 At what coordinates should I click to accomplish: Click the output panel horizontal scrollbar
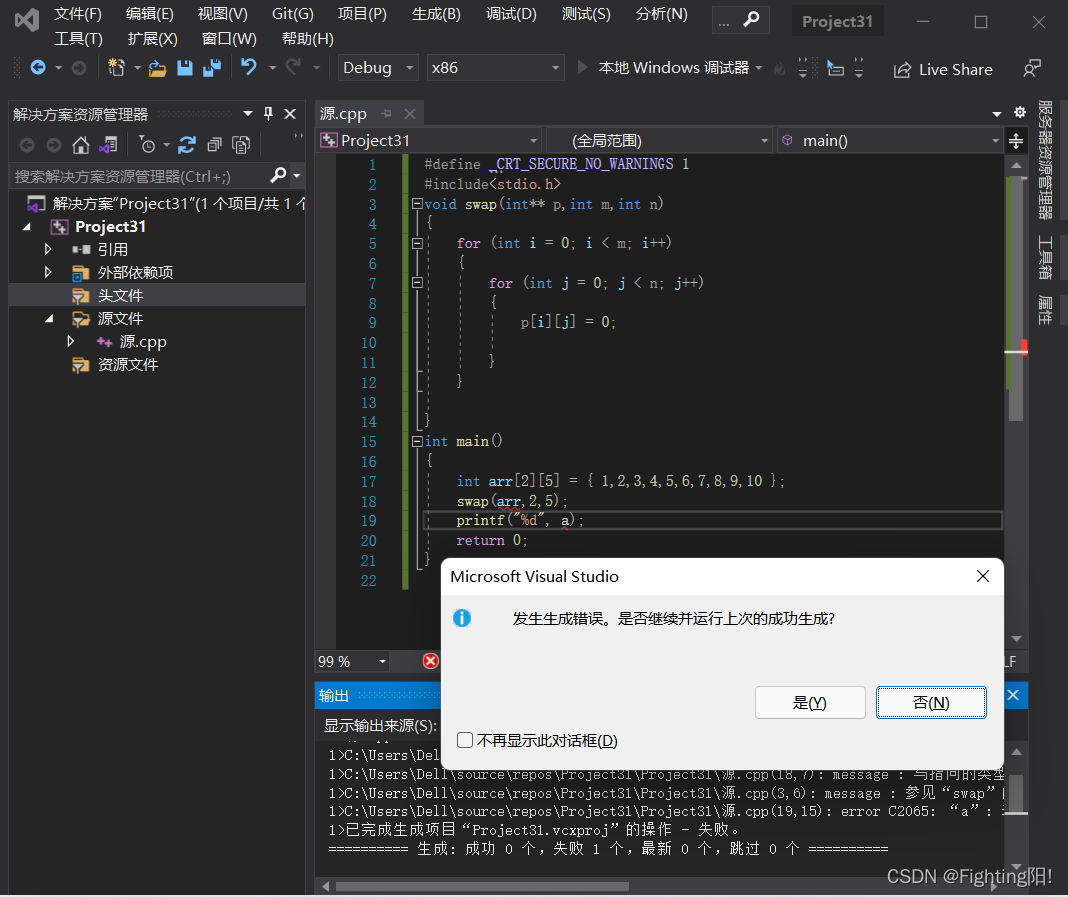click(482, 886)
